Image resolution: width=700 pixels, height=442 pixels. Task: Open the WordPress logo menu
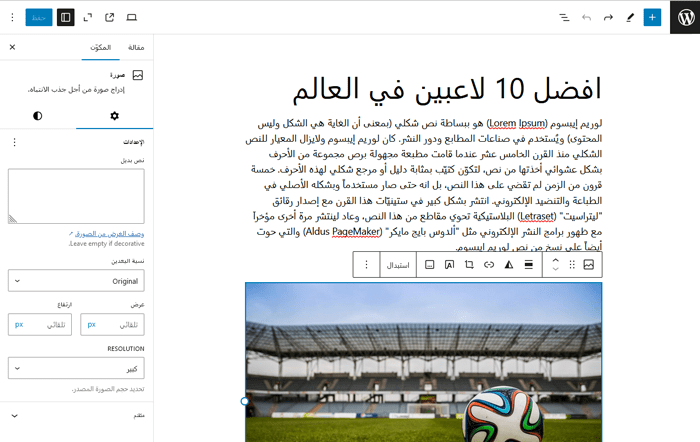tap(685, 17)
